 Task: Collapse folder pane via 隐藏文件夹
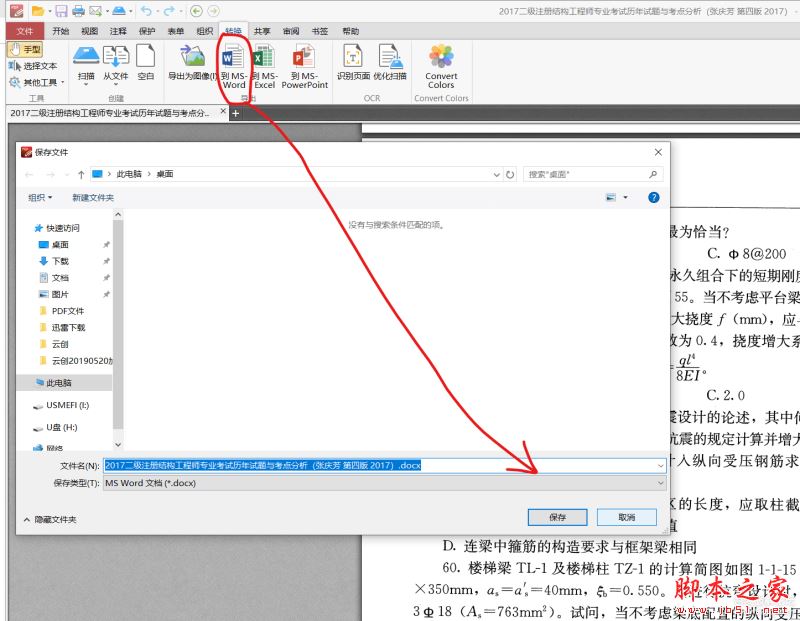(x=48, y=519)
